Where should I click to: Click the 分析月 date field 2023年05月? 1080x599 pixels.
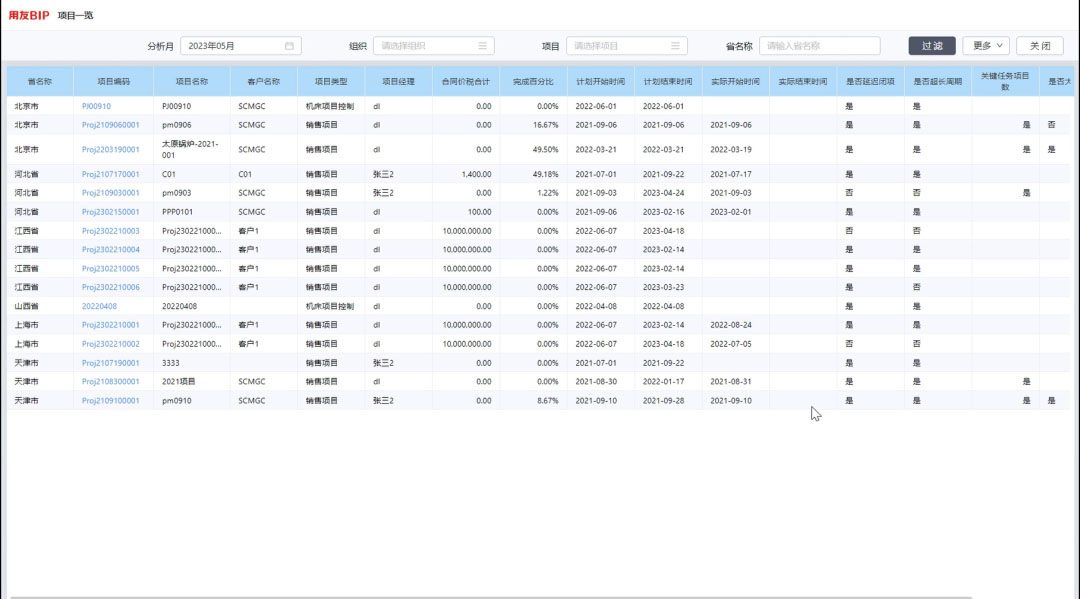click(240, 46)
